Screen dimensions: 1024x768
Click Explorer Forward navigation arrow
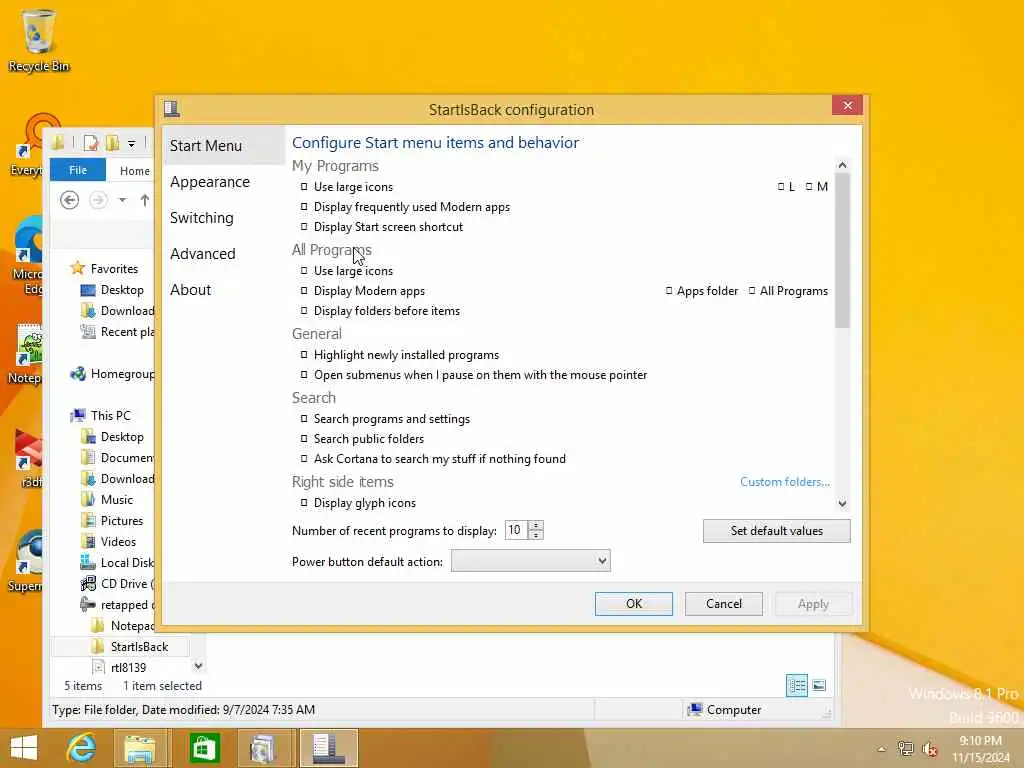point(98,200)
